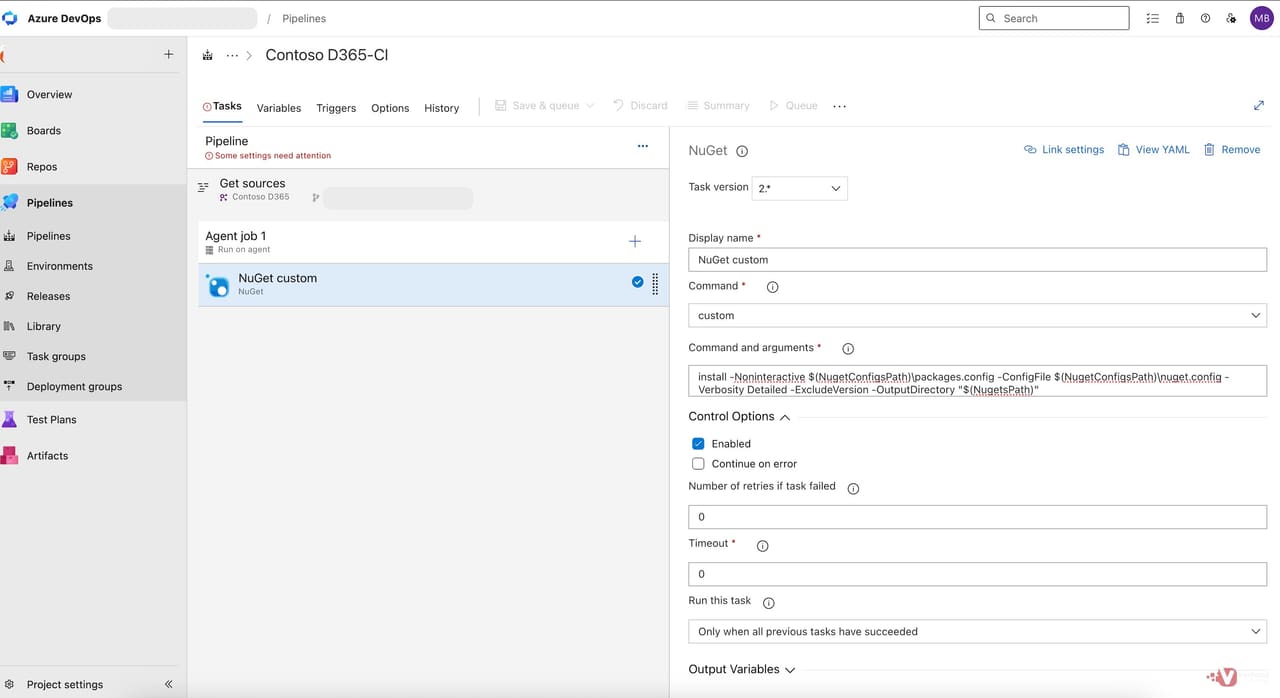Viewport: 1280px width, 698px height.
Task: Open the Pipeline section ellipsis menu
Action: [643, 146]
